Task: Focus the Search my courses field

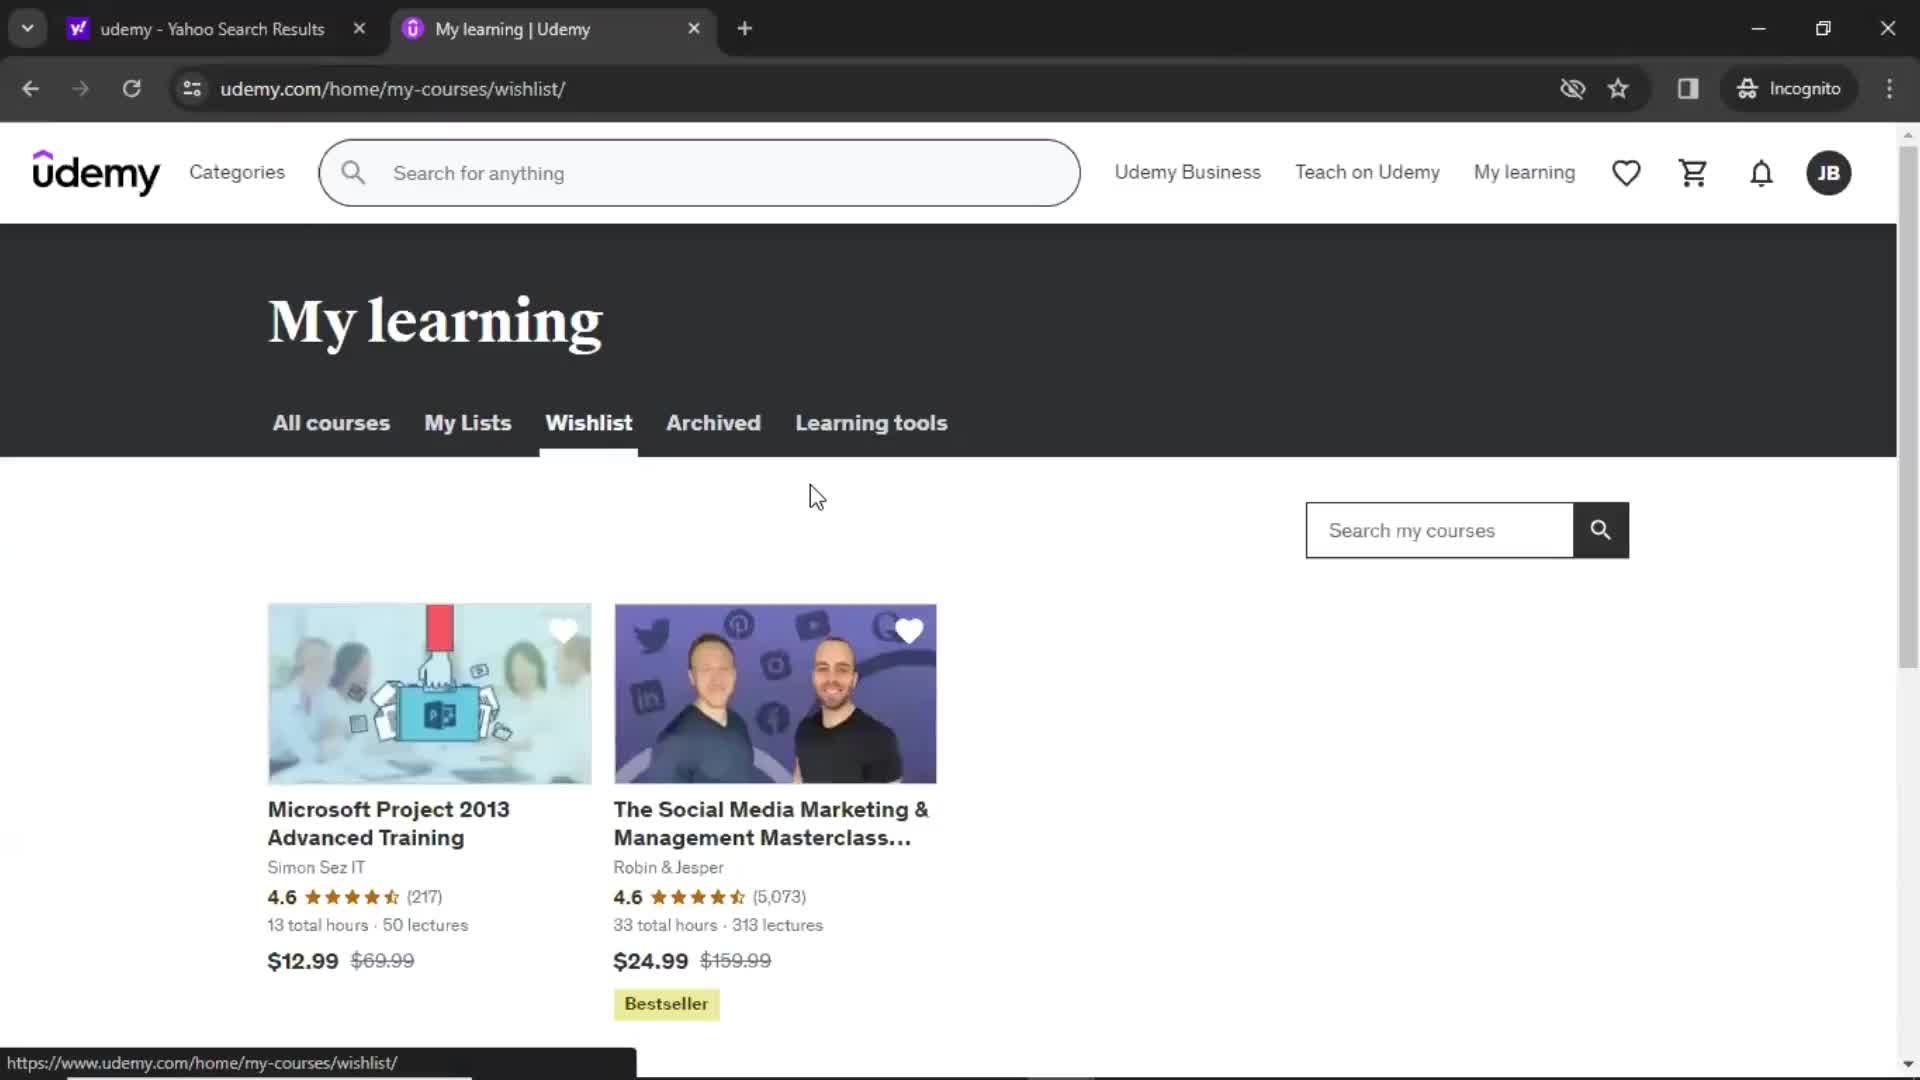Action: pos(1439,530)
